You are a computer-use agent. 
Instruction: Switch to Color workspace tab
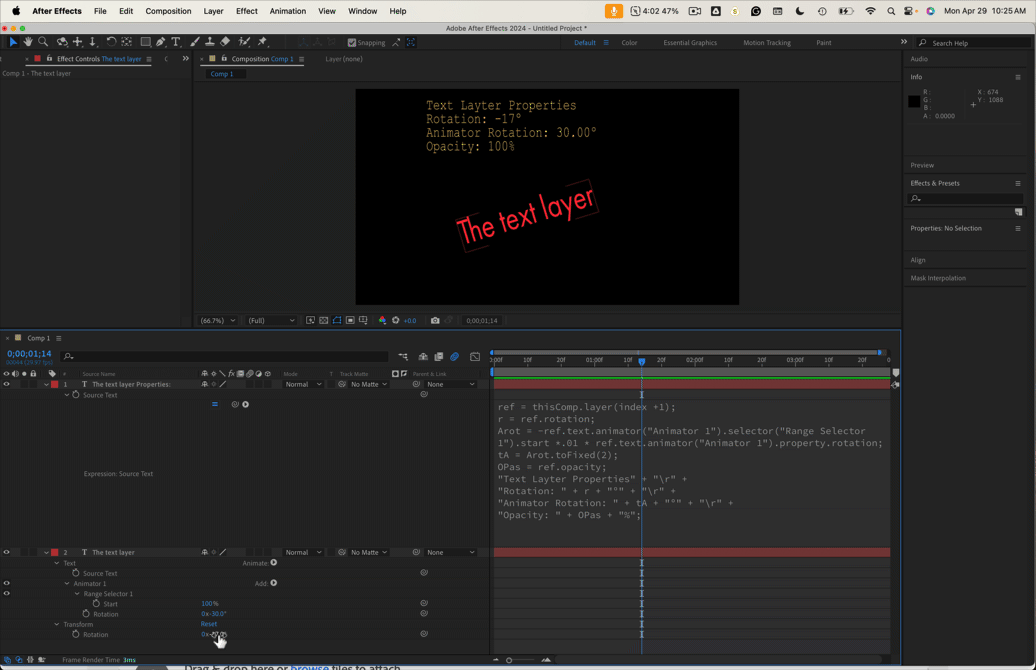[629, 42]
